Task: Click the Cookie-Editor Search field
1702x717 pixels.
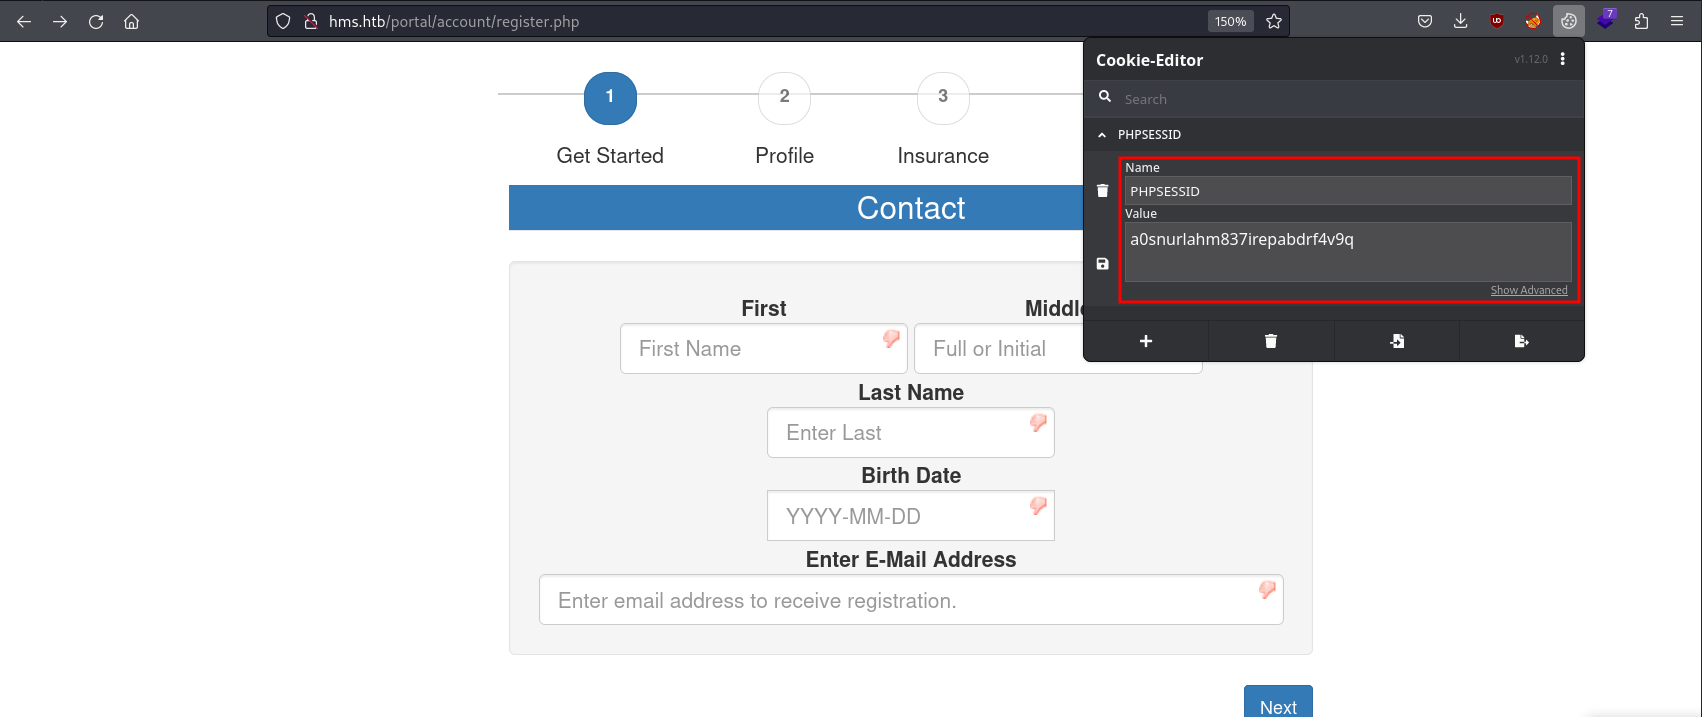Action: pos(1350,99)
